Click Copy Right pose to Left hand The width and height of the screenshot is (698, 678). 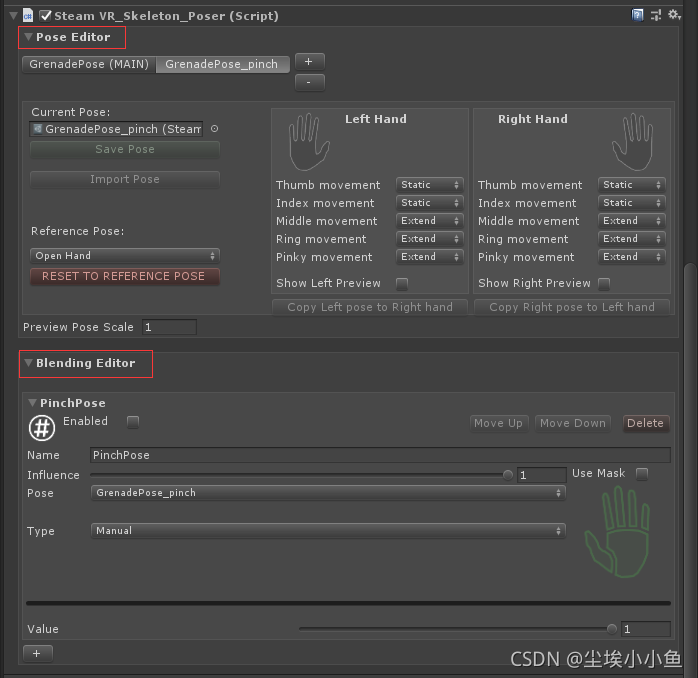pos(572,307)
